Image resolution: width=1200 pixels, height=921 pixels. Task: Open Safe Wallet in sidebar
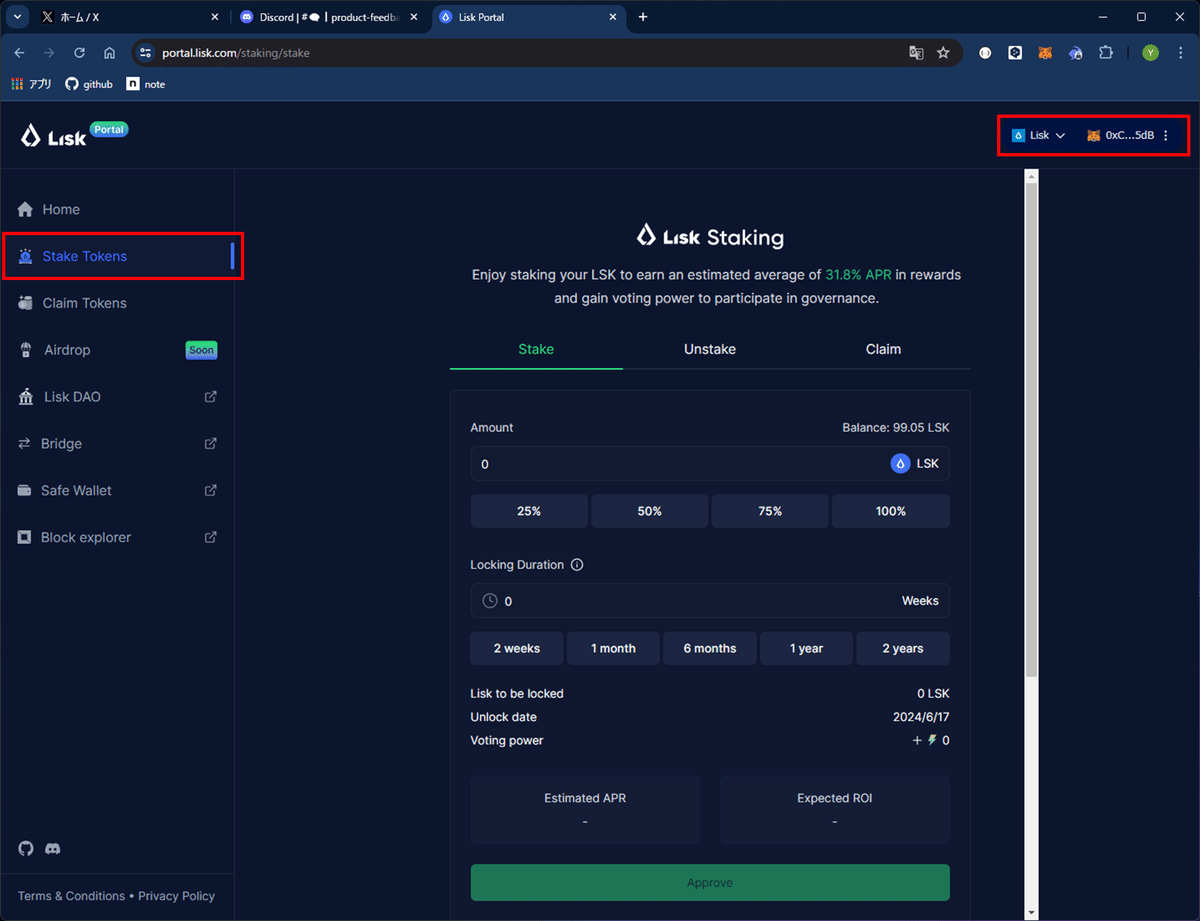117,490
